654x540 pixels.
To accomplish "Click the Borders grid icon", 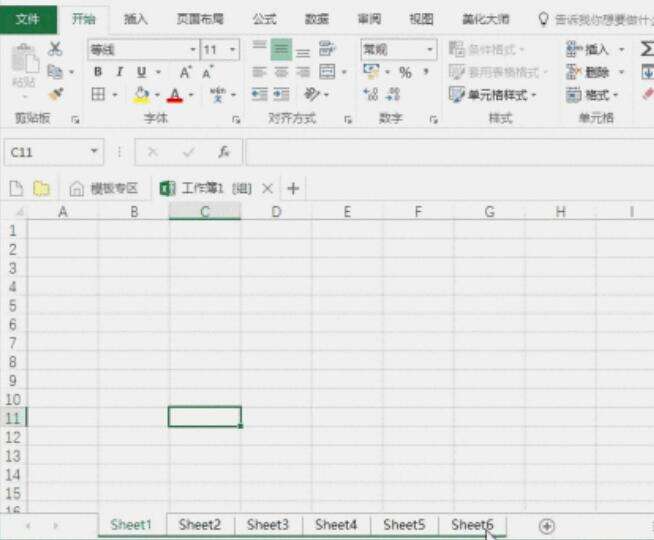I will coord(98,95).
